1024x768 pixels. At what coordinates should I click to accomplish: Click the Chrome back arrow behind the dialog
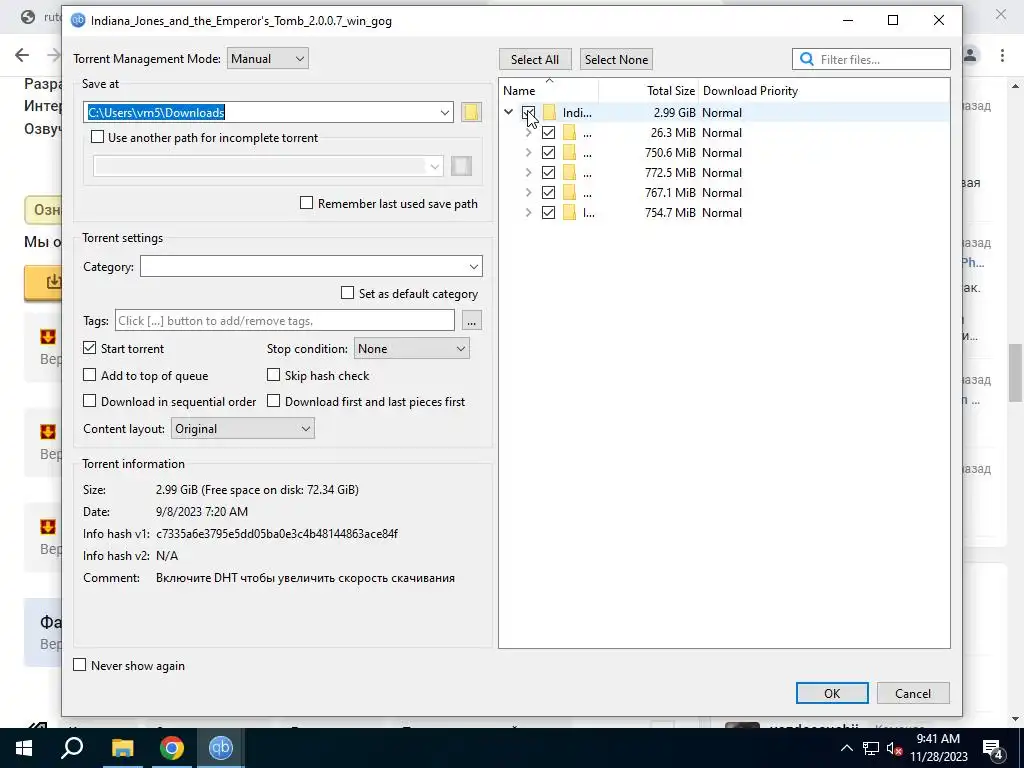[22, 55]
